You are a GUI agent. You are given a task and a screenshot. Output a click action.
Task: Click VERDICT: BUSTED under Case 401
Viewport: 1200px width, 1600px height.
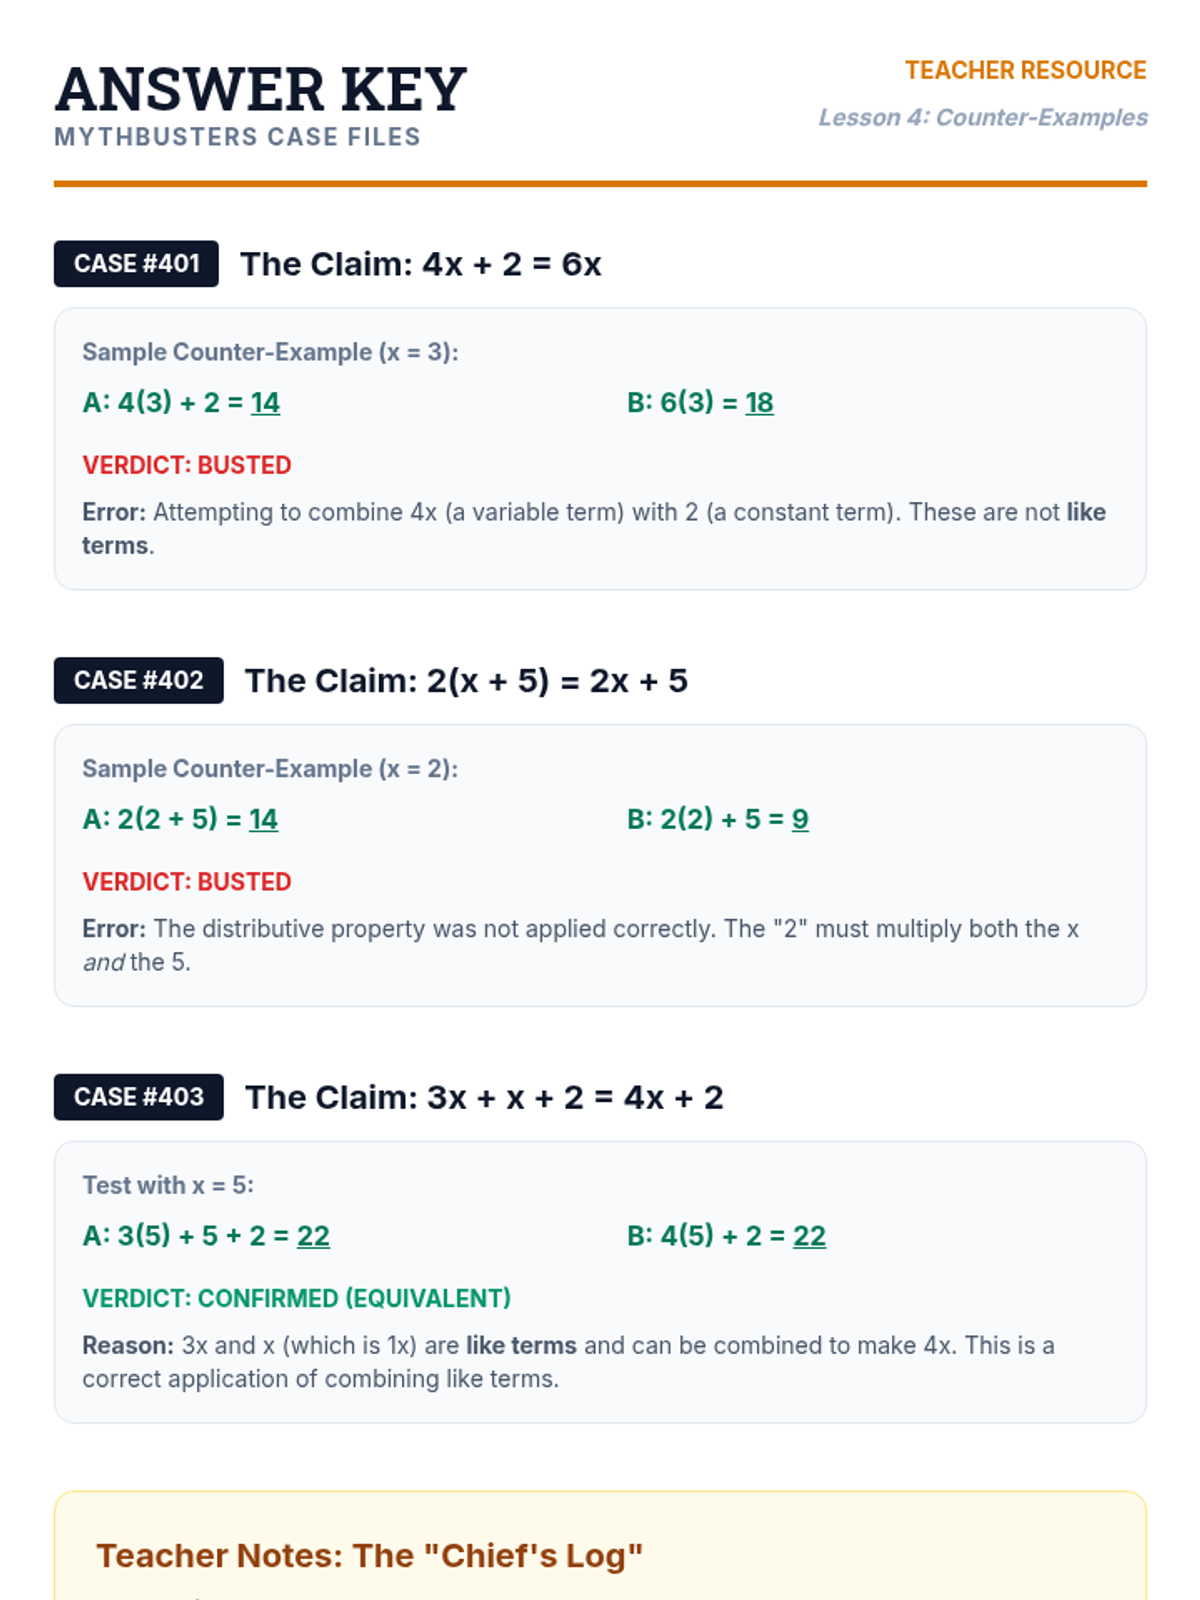[x=187, y=465]
